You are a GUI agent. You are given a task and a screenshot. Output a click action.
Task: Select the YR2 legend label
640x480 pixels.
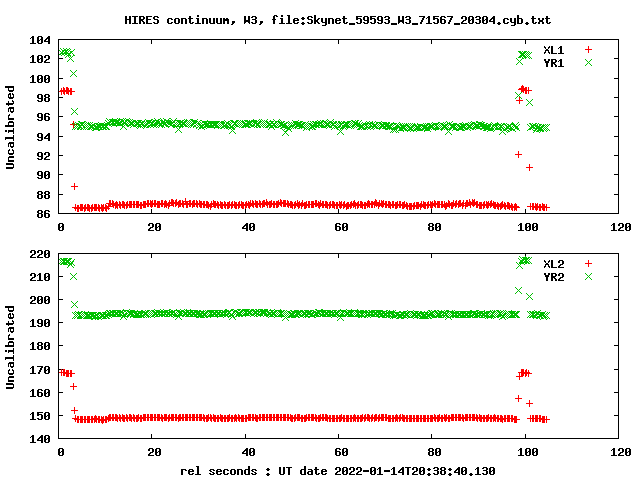click(553, 277)
